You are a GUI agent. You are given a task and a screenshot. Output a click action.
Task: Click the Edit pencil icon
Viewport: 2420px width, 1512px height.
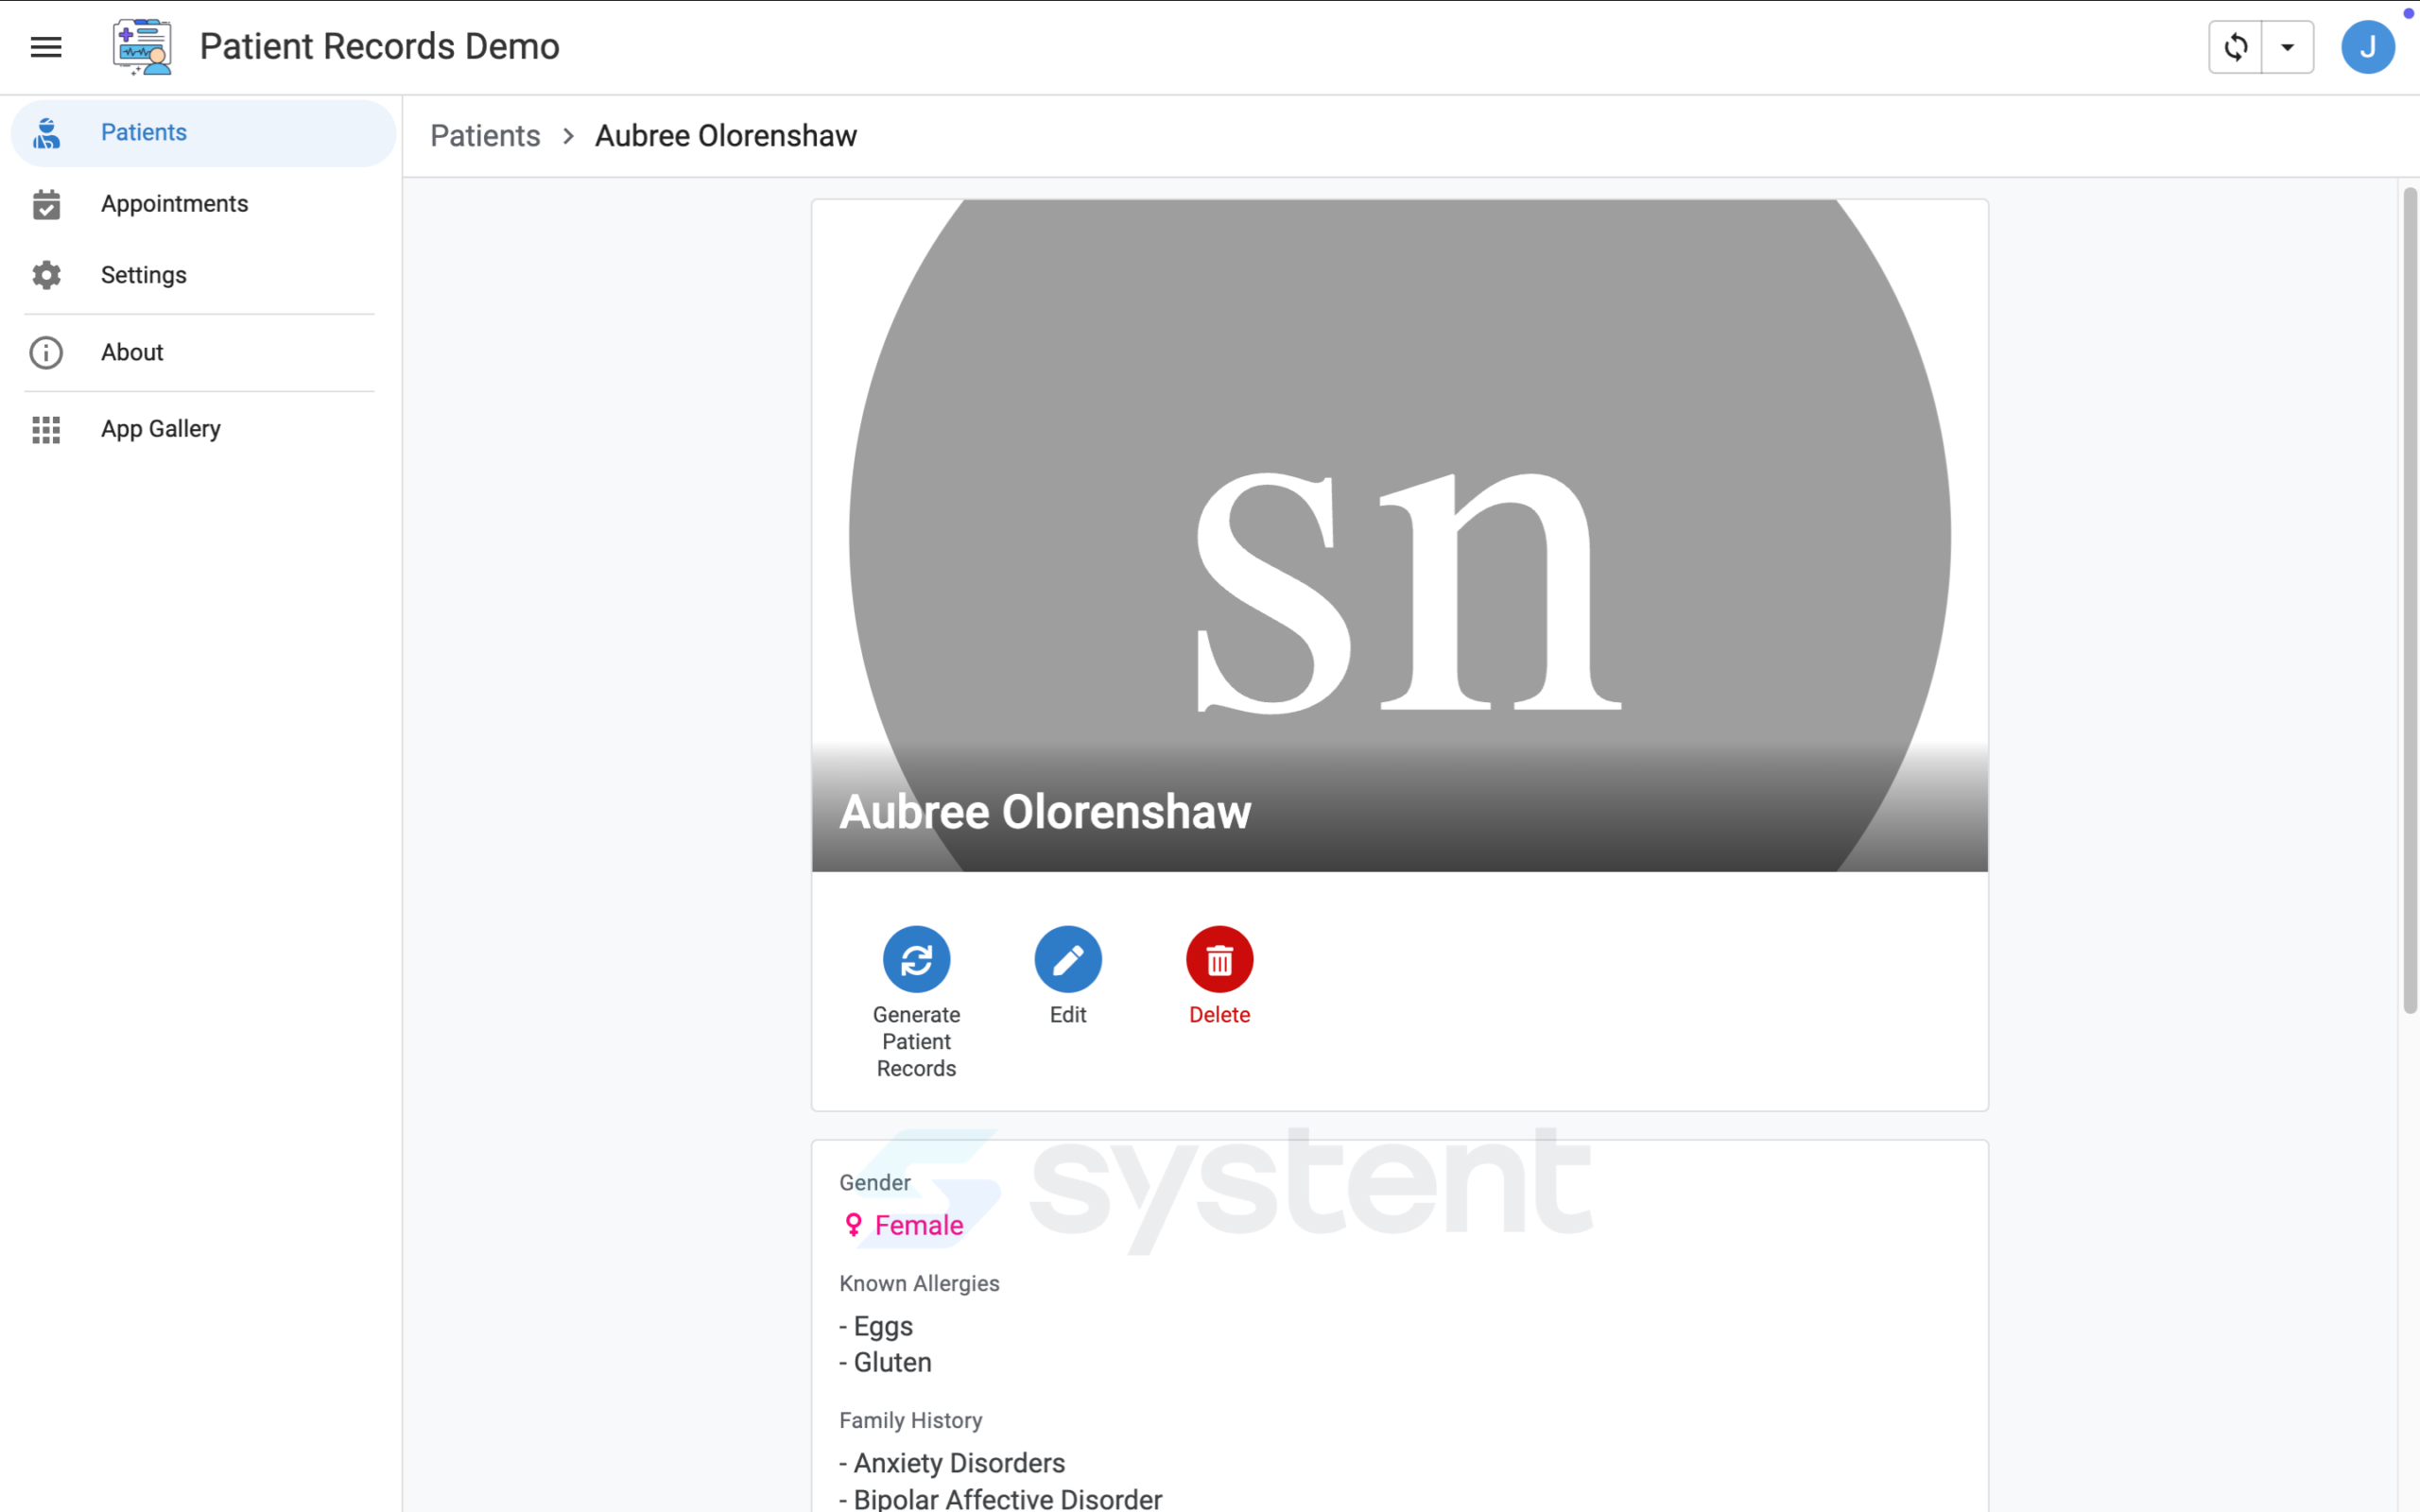(x=1068, y=959)
